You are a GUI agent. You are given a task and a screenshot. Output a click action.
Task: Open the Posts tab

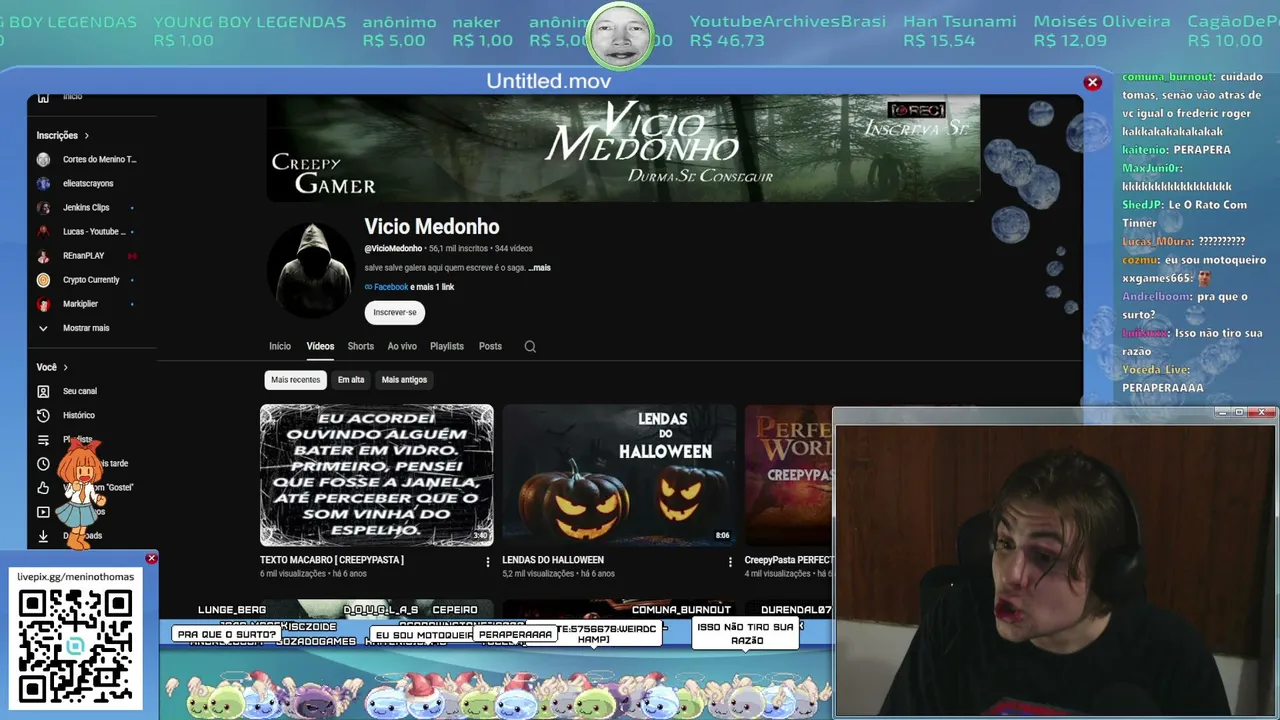(x=490, y=347)
